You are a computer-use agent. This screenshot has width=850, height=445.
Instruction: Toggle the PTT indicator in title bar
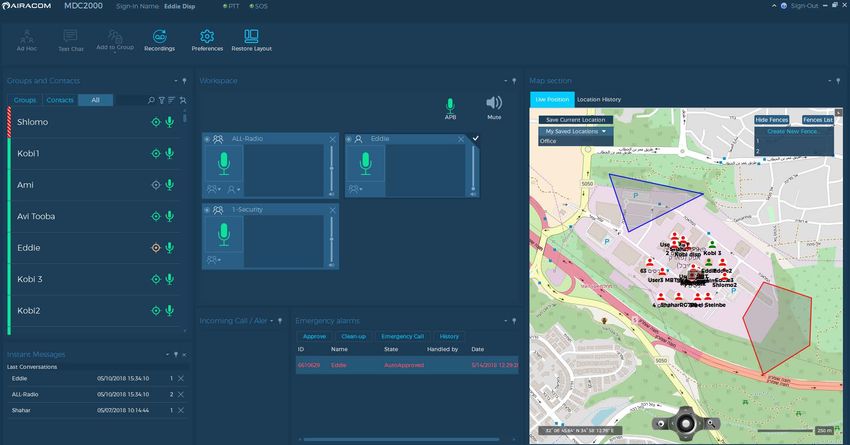point(231,7)
